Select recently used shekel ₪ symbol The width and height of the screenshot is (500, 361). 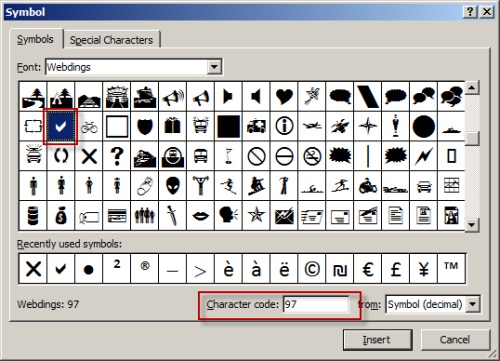340,269
